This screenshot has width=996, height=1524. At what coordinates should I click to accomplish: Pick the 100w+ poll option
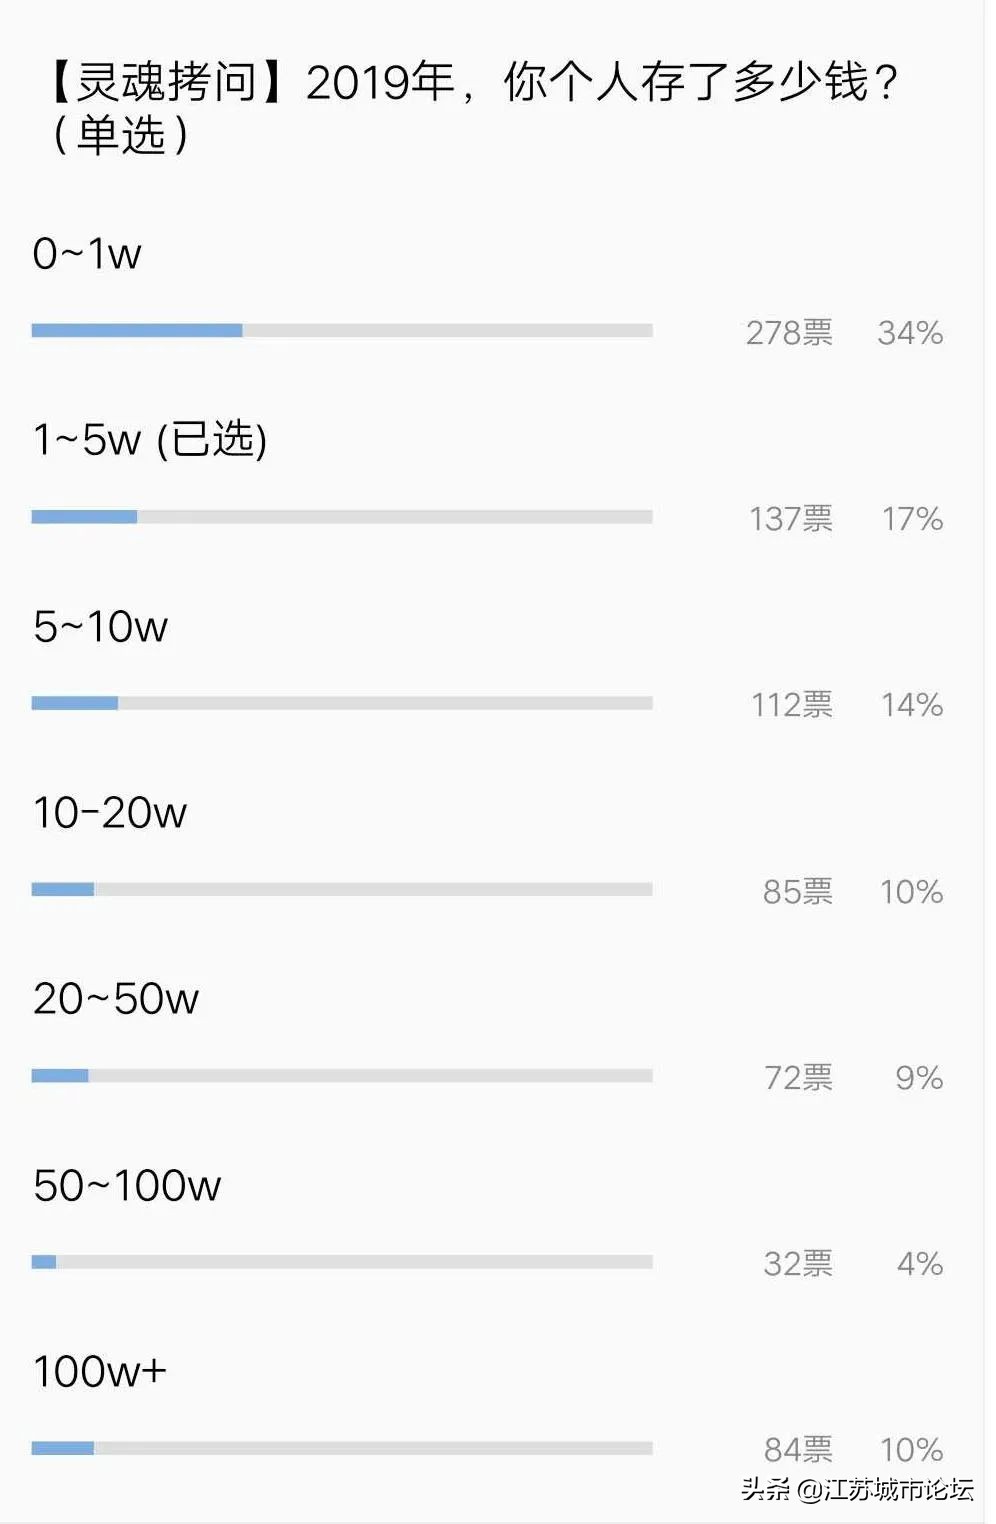(99, 1372)
